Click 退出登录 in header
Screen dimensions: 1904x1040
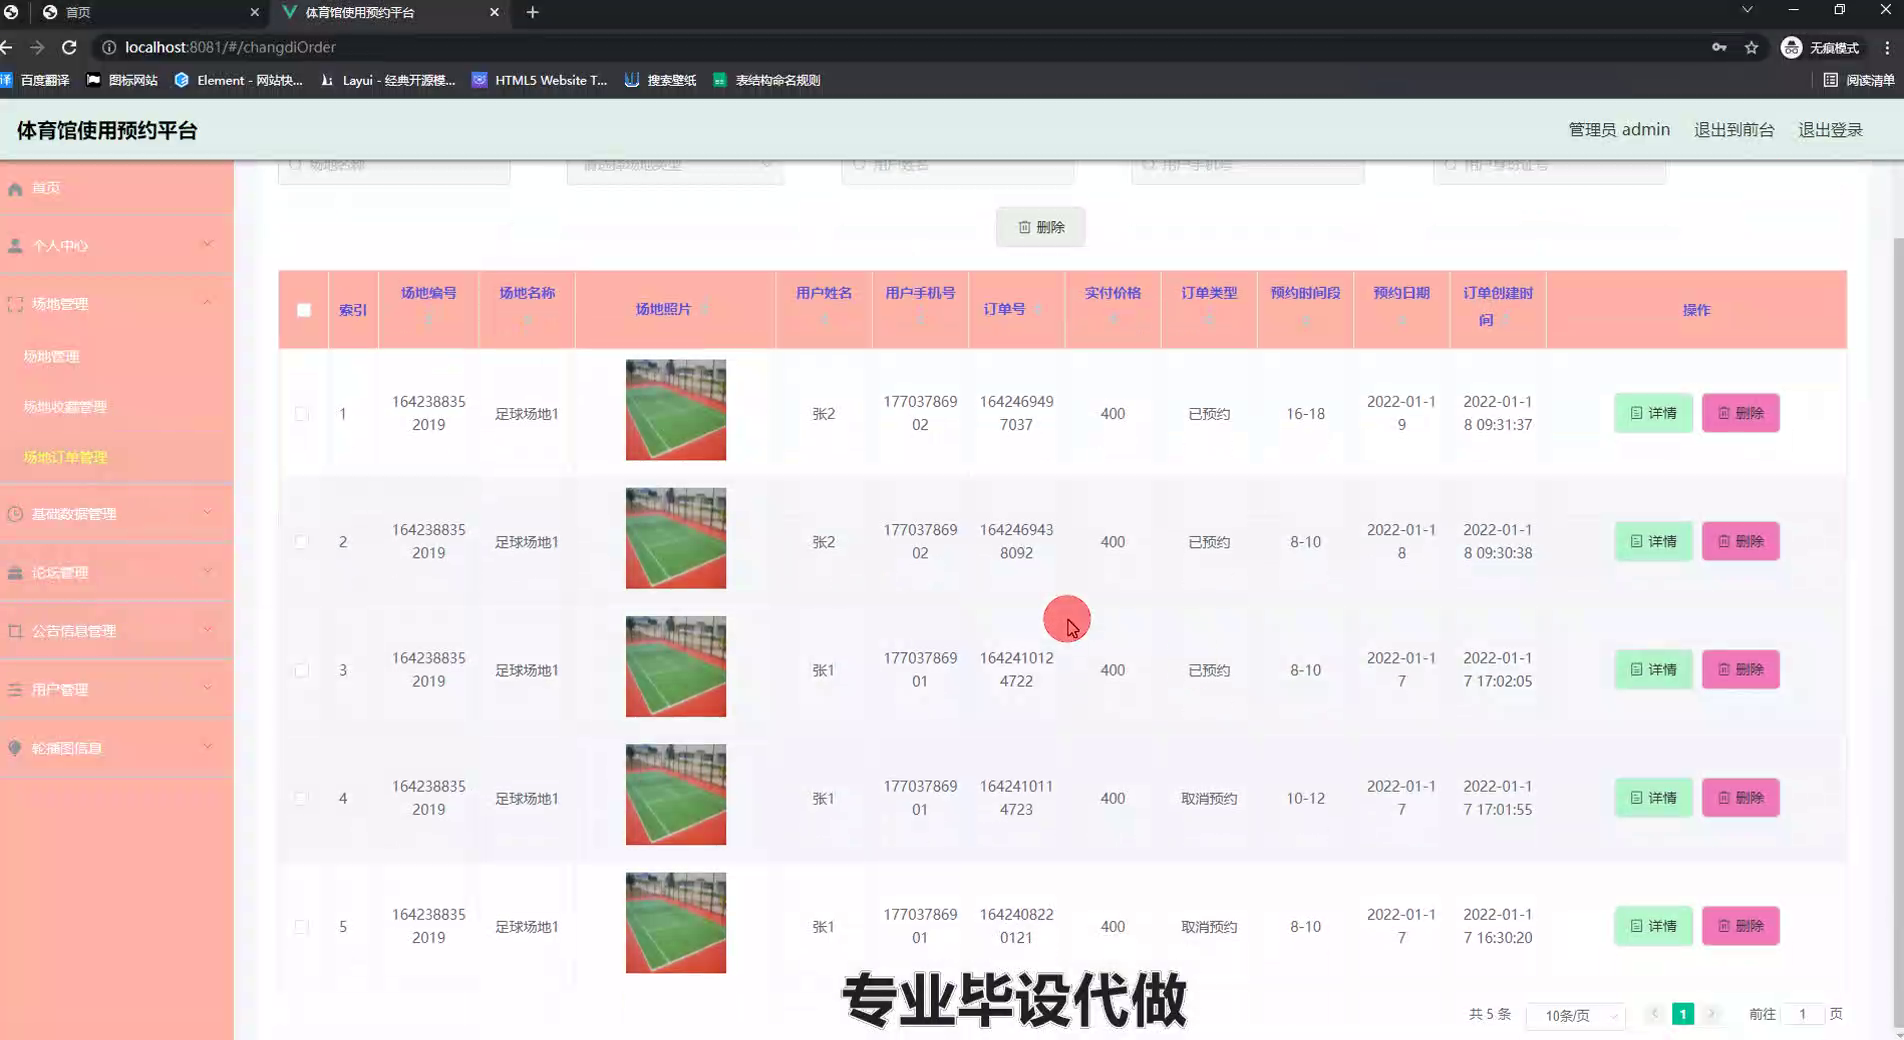(1830, 130)
